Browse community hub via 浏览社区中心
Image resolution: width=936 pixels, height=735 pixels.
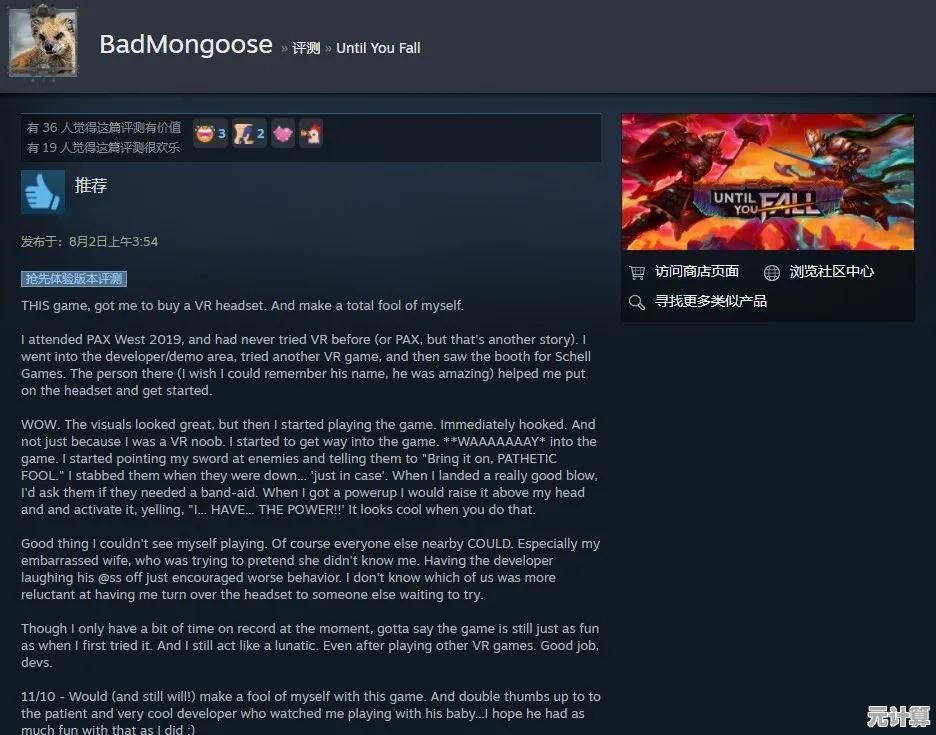[832, 272]
